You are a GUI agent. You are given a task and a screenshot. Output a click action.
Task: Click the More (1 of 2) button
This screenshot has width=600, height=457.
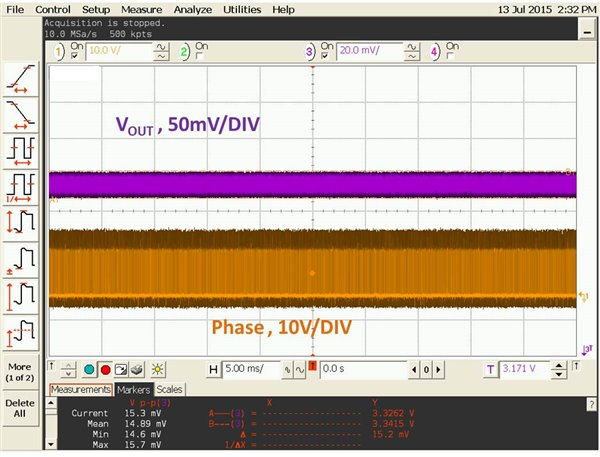[22, 370]
